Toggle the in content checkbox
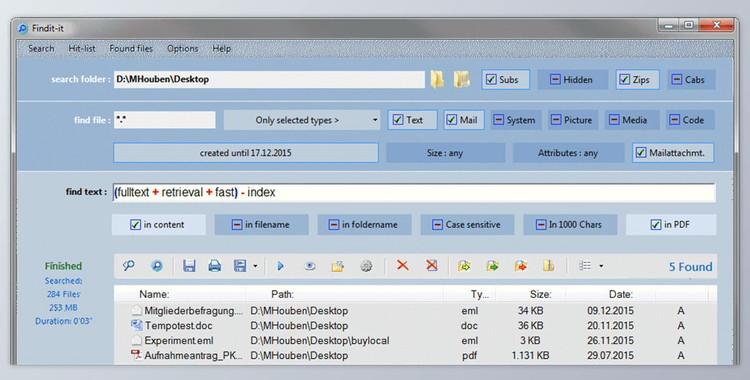Viewport: 750px width, 380px height. click(135, 224)
